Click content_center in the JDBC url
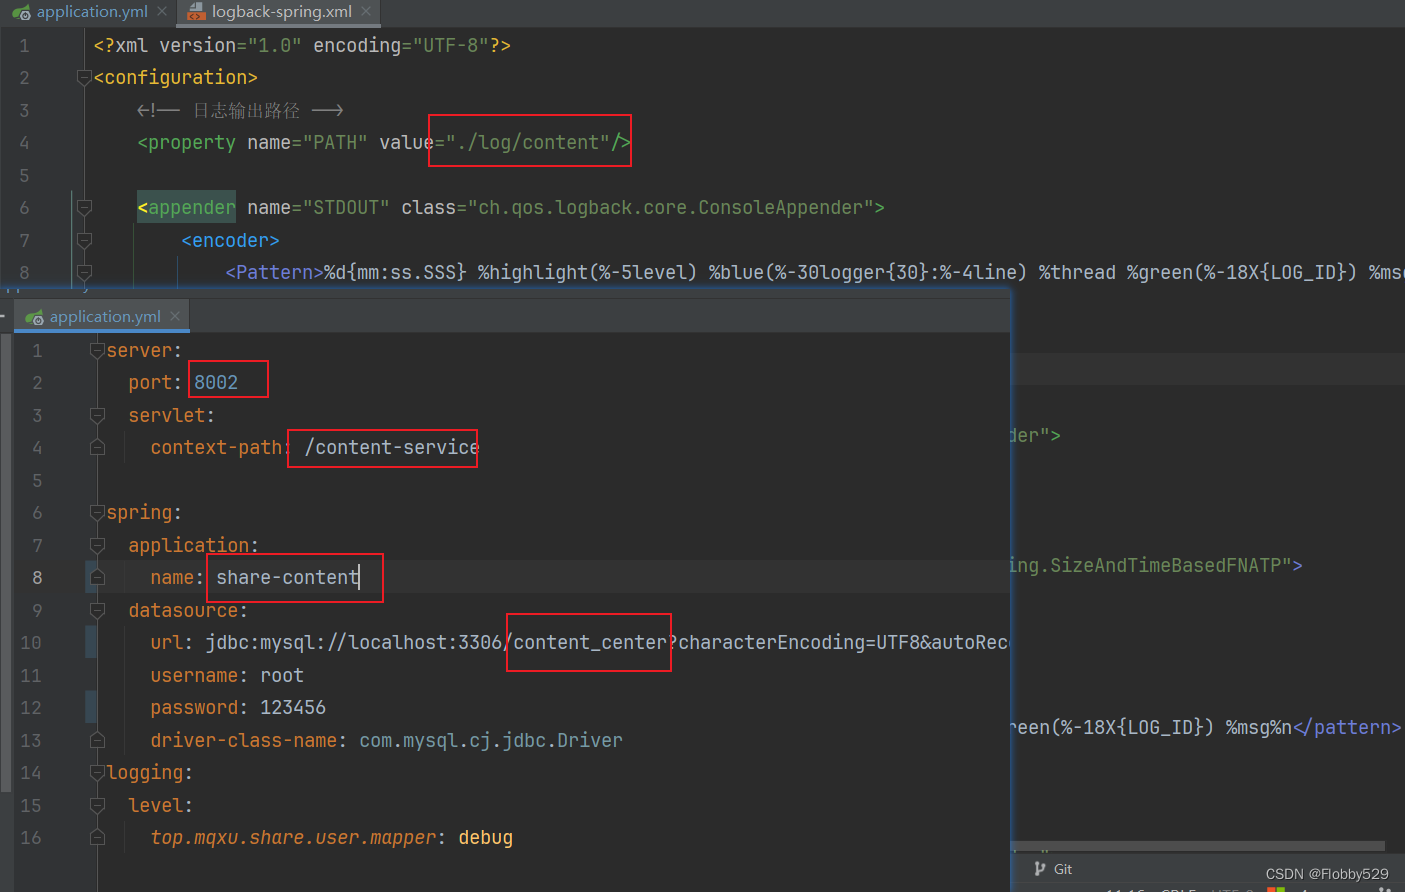The image size is (1405, 892). (x=590, y=643)
